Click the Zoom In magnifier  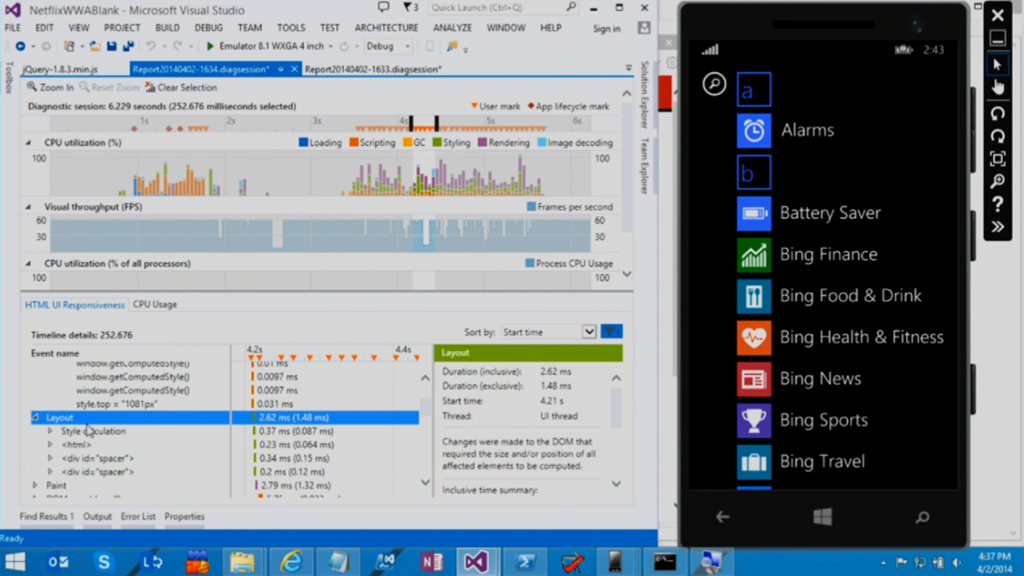coord(50,87)
